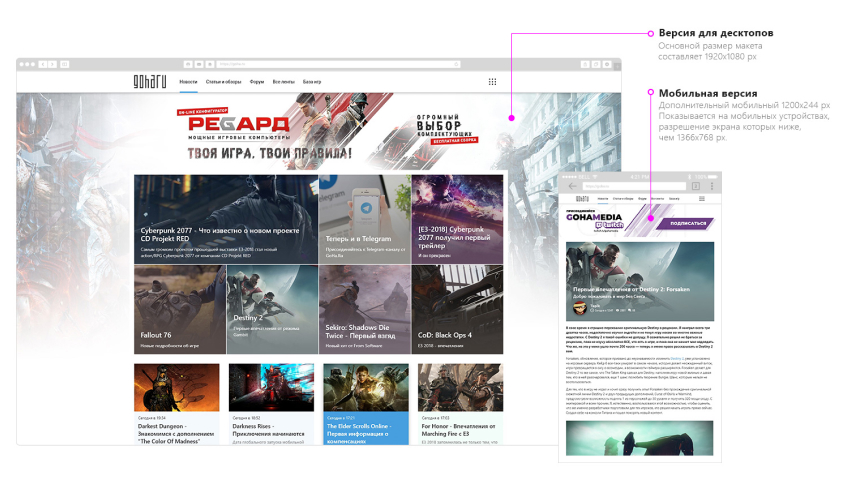Tap the Destiny 2: Forsaken article header on mobile
Image resolution: width=855 pixels, height=480 pixels.
(x=640, y=281)
